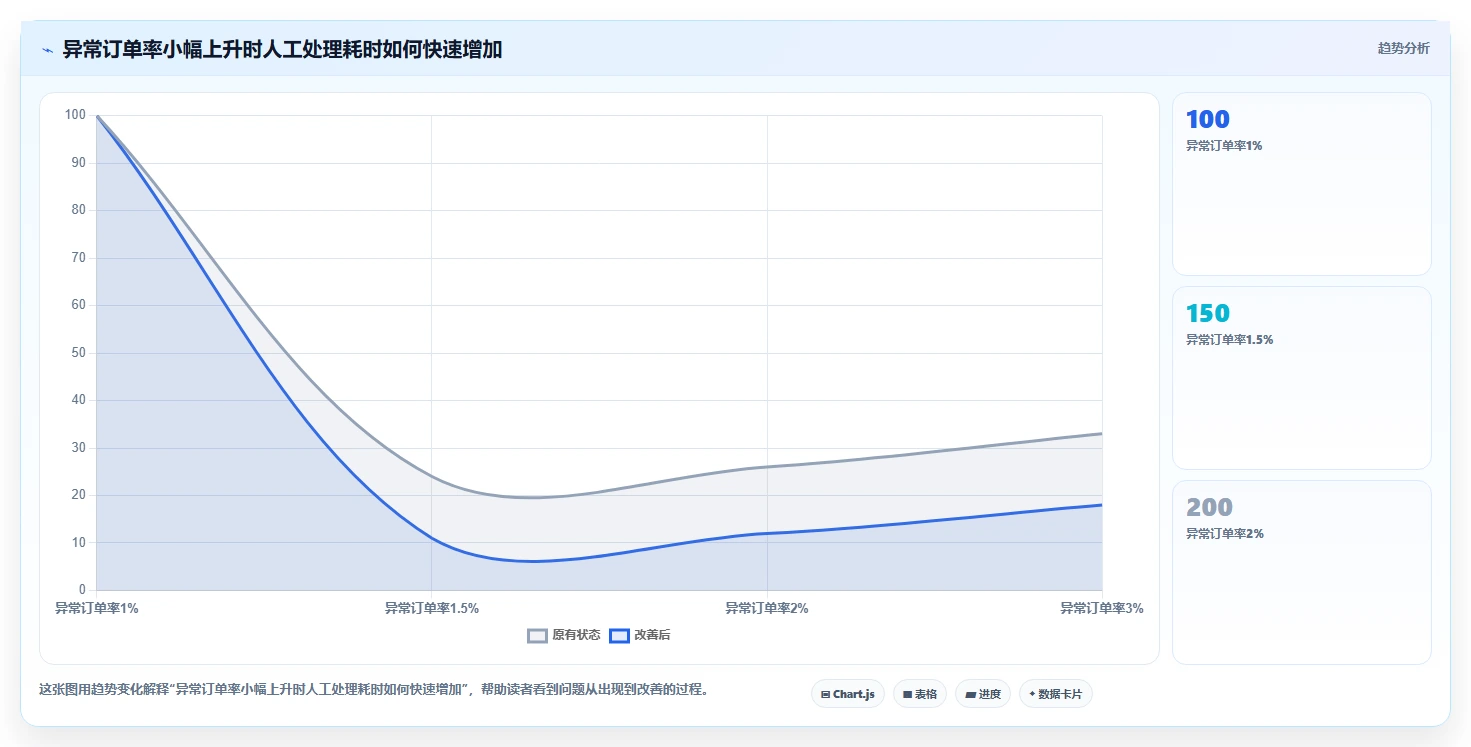Click y-axis tick label 100

76,115
